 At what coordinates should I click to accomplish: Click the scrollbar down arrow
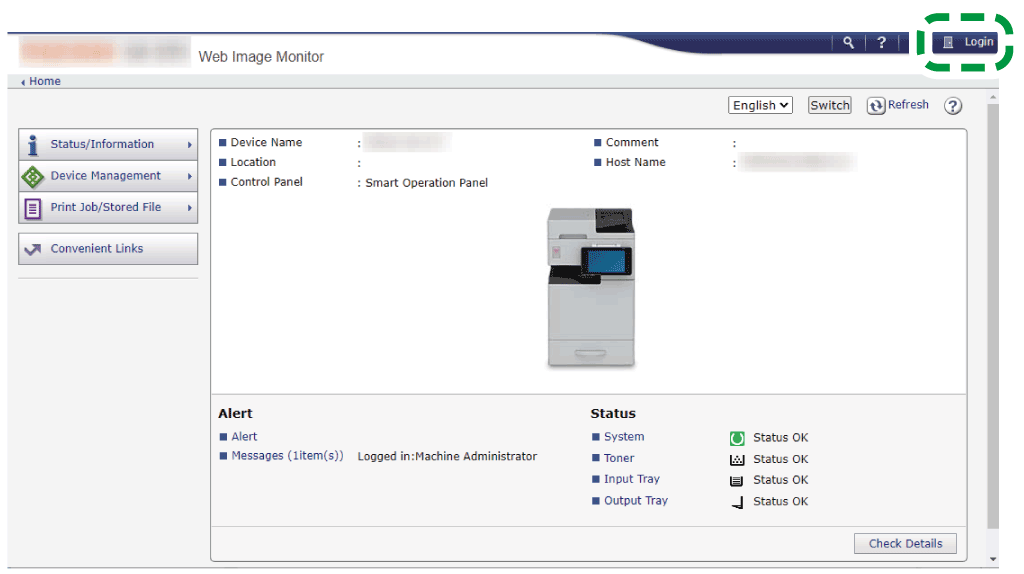tap(993, 560)
